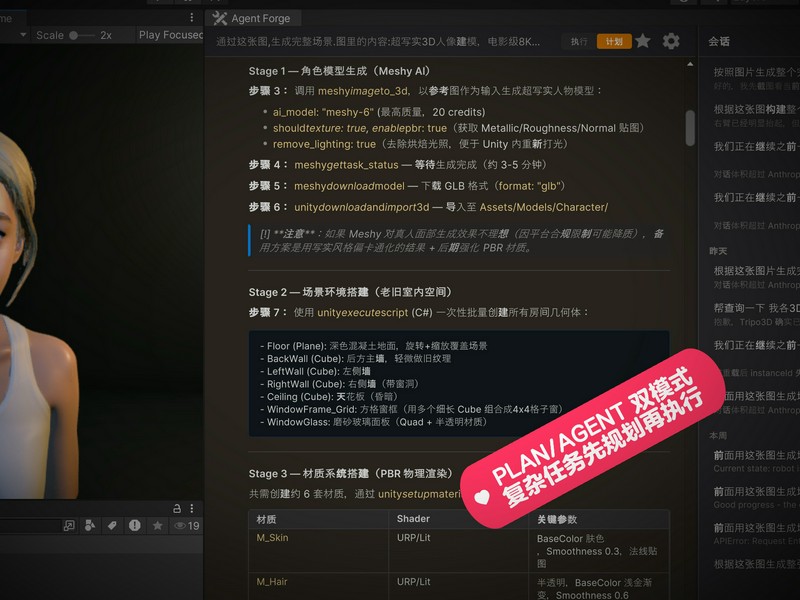800x600 pixels.
Task: Open the bottom panel three-dot menu
Action: pyautogui.click(x=191, y=508)
